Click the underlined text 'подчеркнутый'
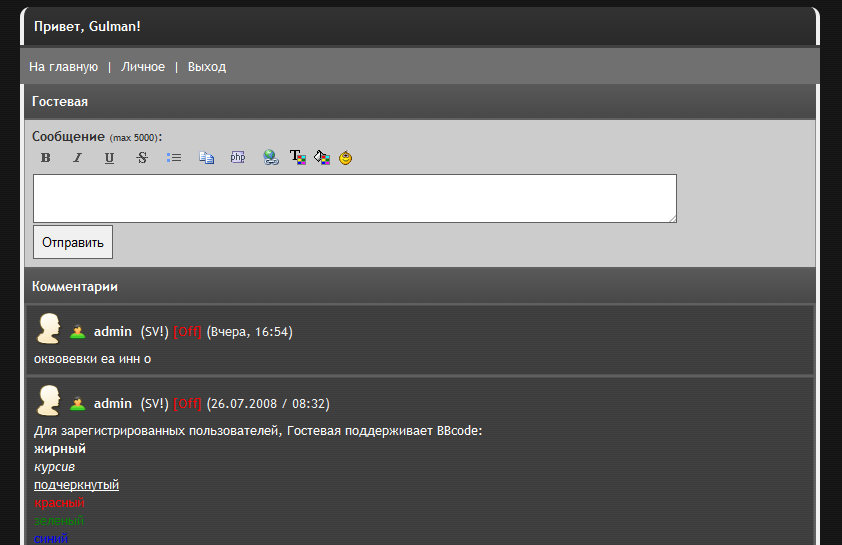Image resolution: width=842 pixels, height=545 pixels. pos(76,485)
